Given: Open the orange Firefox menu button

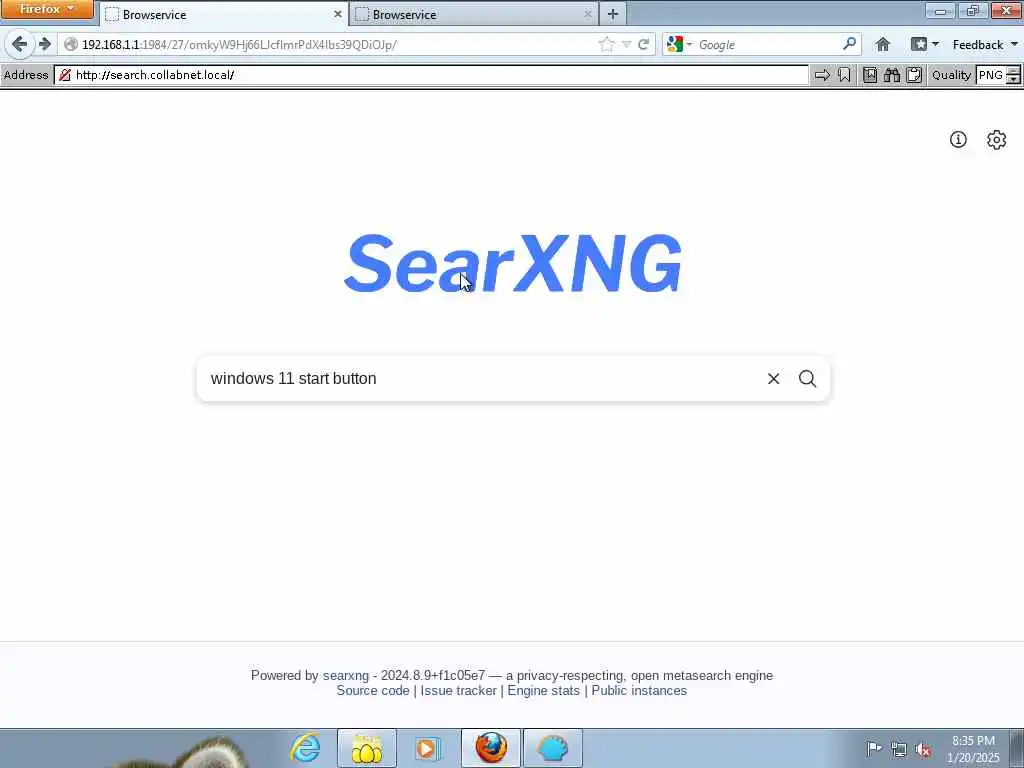Looking at the screenshot, I should (47, 9).
